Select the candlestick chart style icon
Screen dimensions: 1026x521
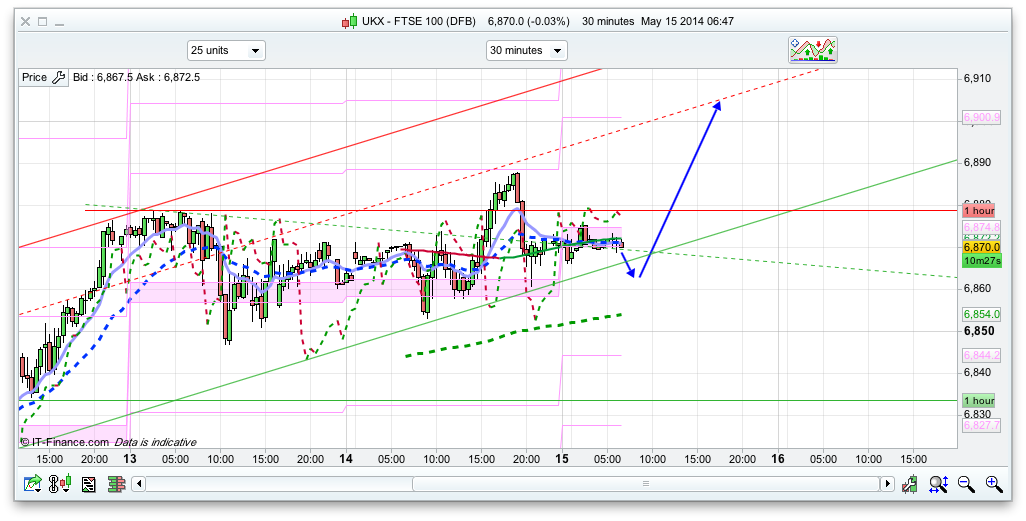click(62, 484)
